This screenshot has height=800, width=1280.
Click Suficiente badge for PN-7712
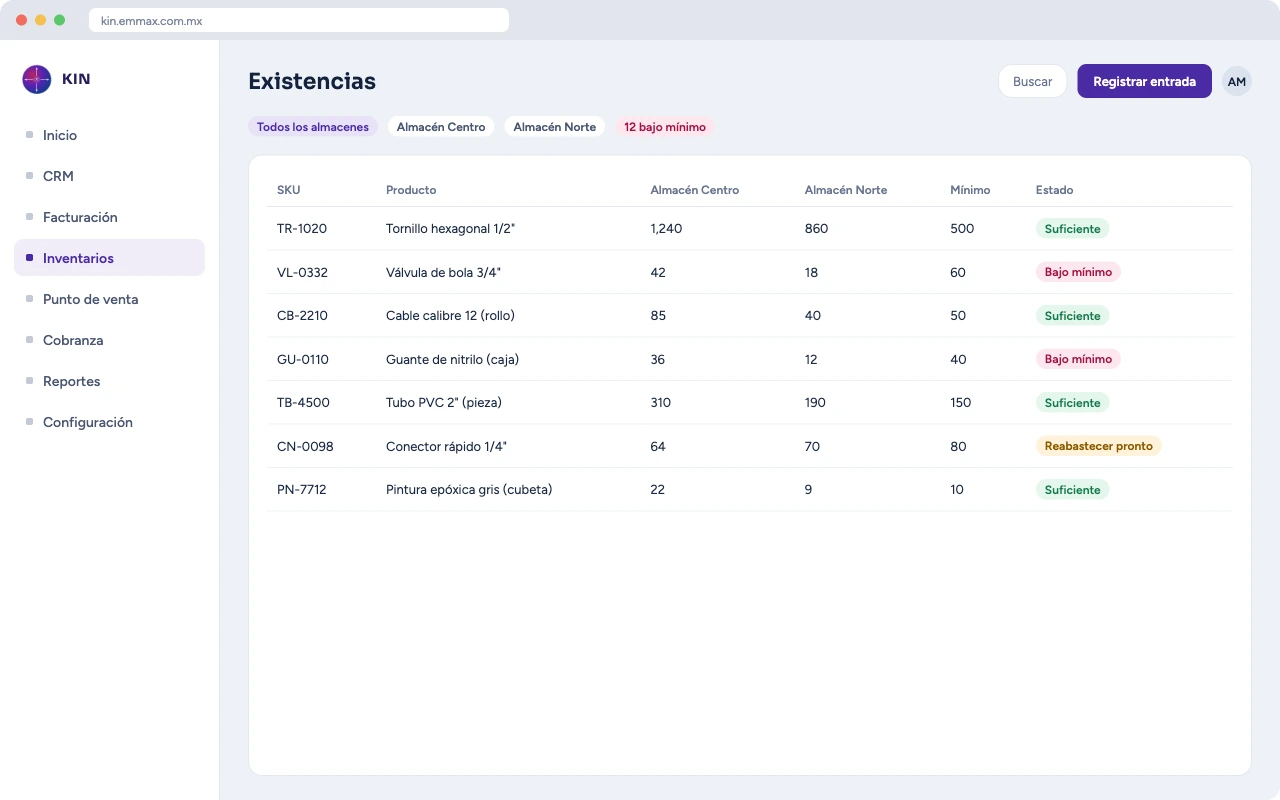pyautogui.click(x=1072, y=490)
